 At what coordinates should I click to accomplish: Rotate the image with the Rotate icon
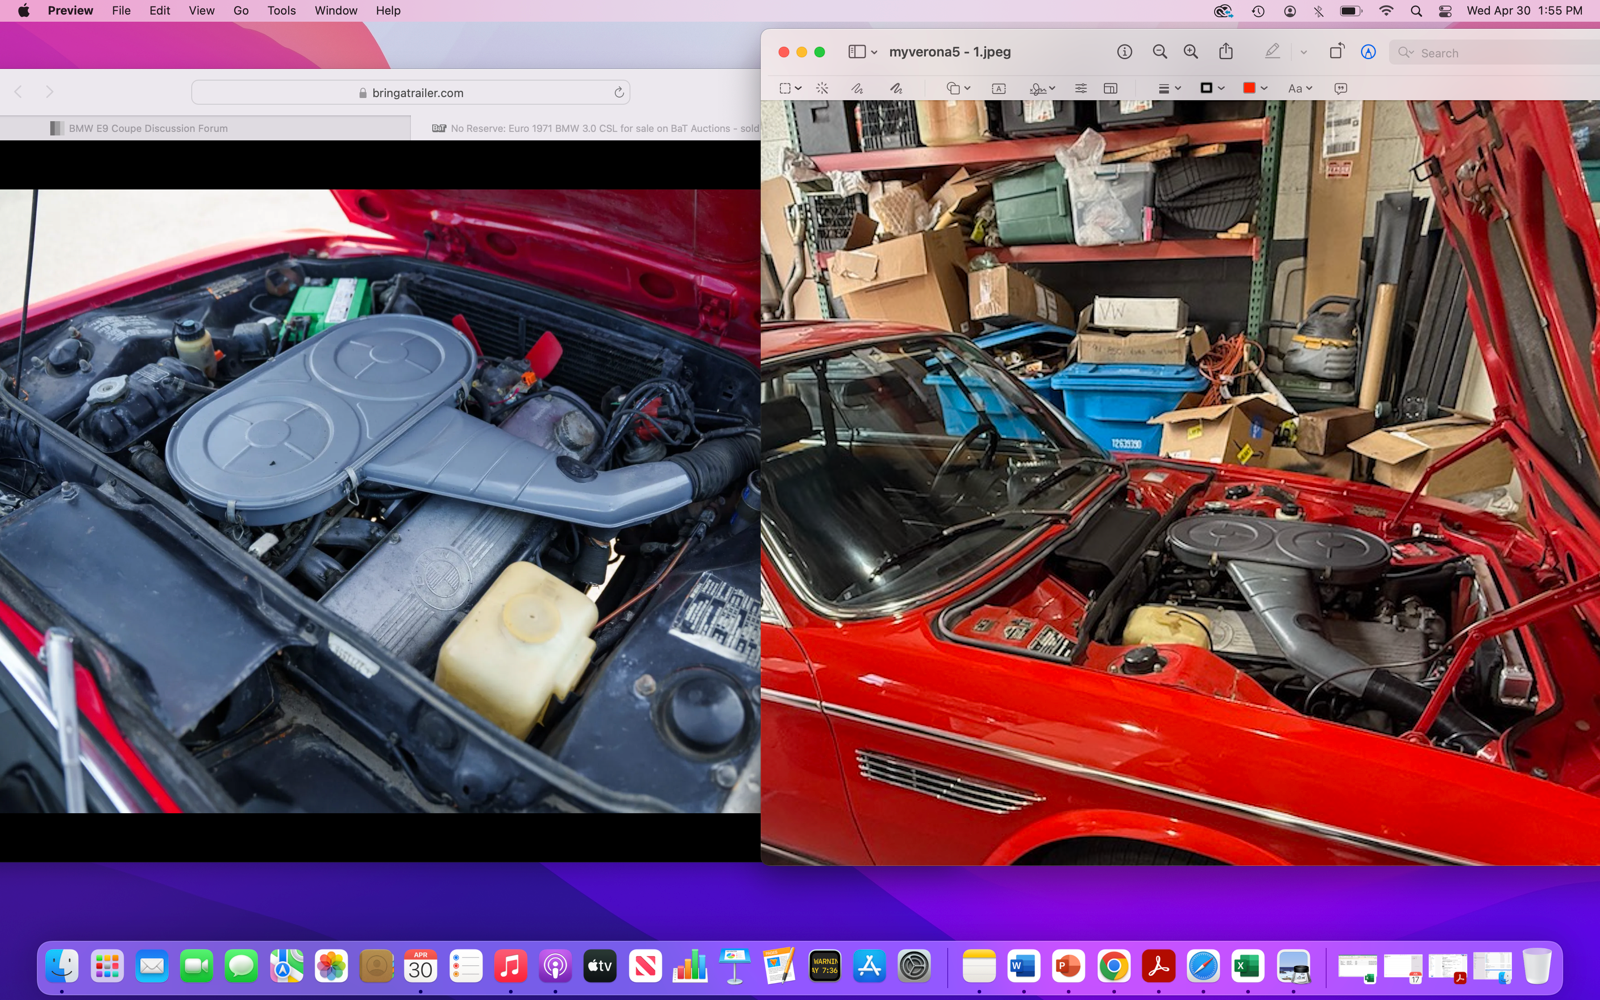(x=1336, y=52)
